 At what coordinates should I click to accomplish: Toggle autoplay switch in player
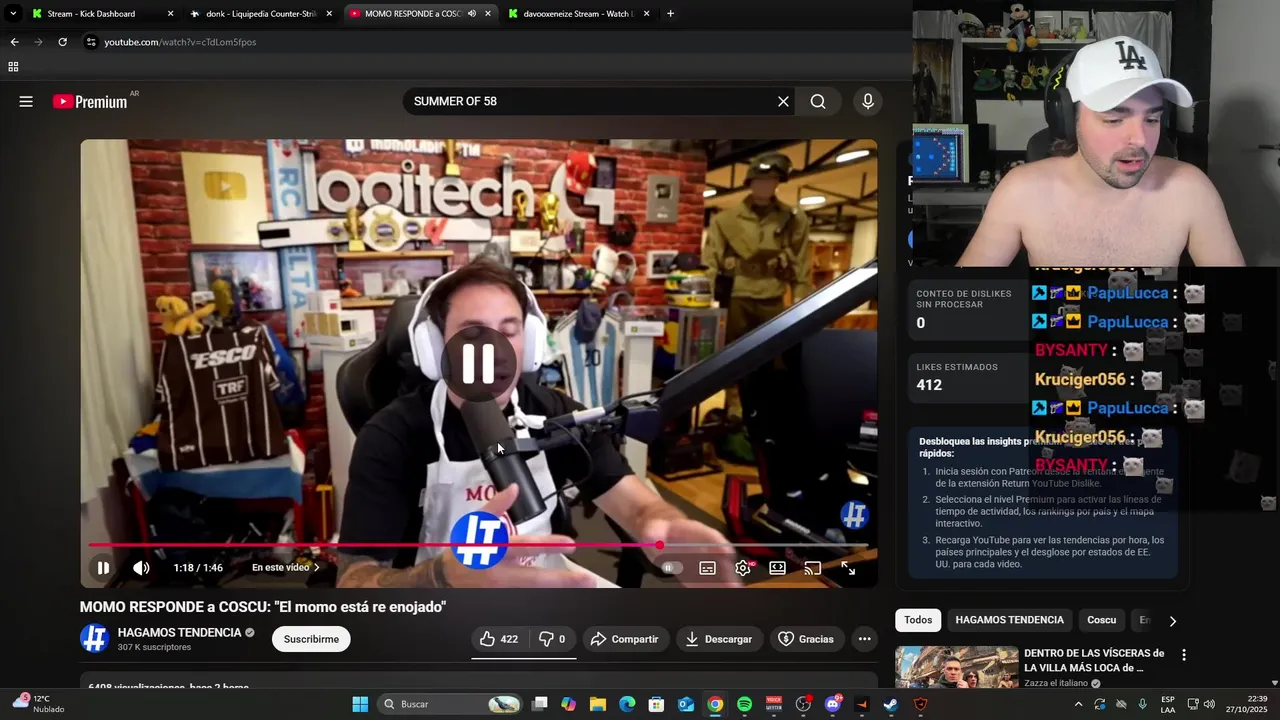672,568
